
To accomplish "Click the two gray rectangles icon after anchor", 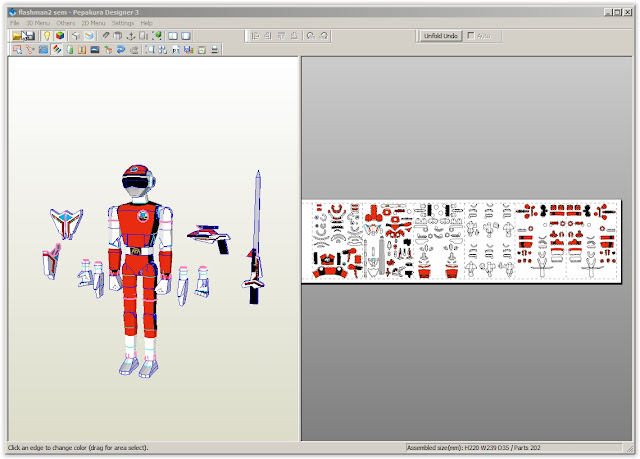I will point(144,36).
